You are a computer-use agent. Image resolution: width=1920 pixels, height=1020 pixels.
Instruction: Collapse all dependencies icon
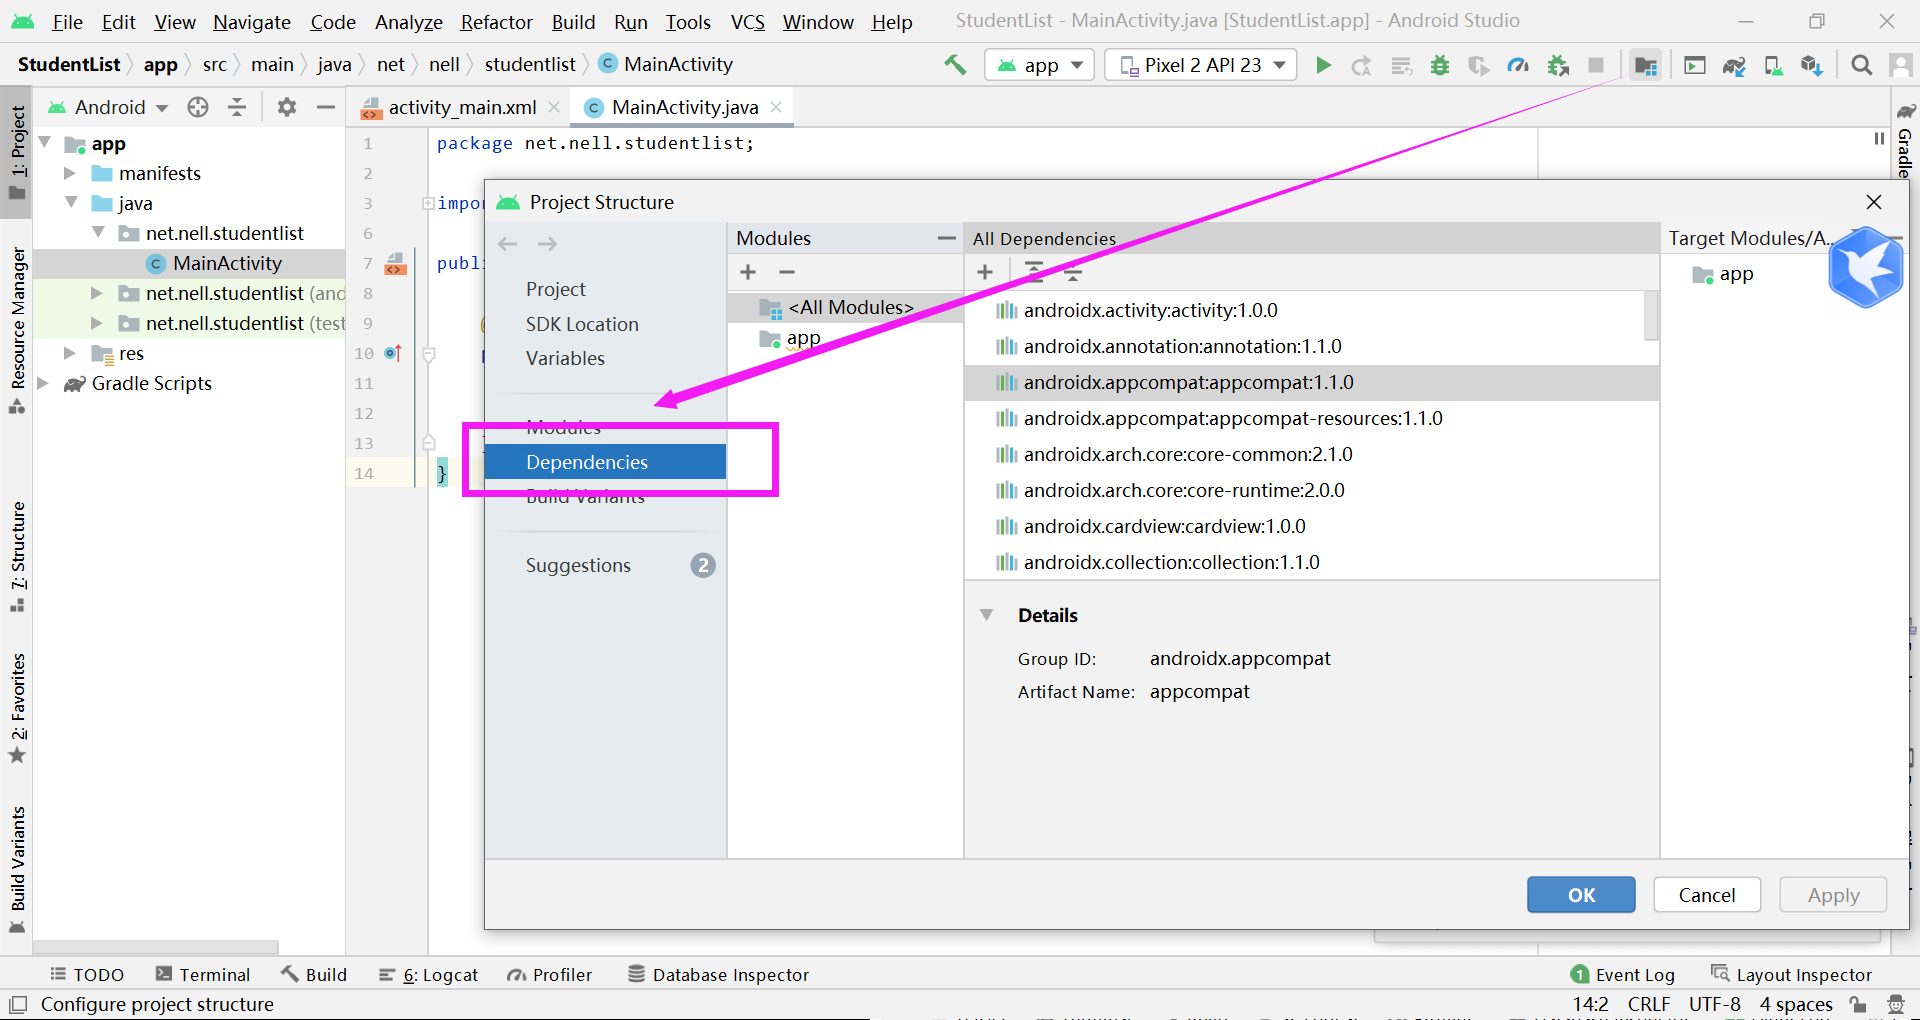point(1073,272)
